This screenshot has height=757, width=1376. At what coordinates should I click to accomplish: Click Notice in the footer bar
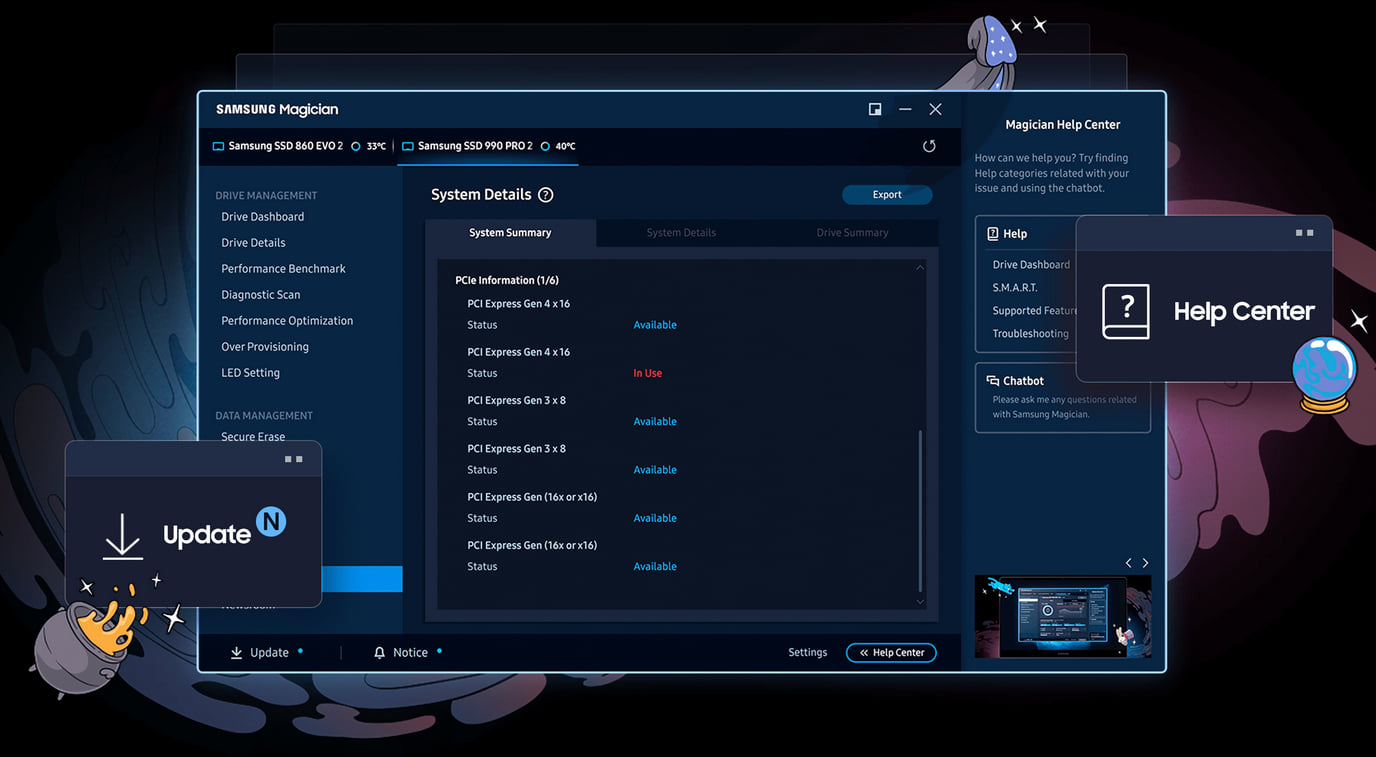point(408,653)
